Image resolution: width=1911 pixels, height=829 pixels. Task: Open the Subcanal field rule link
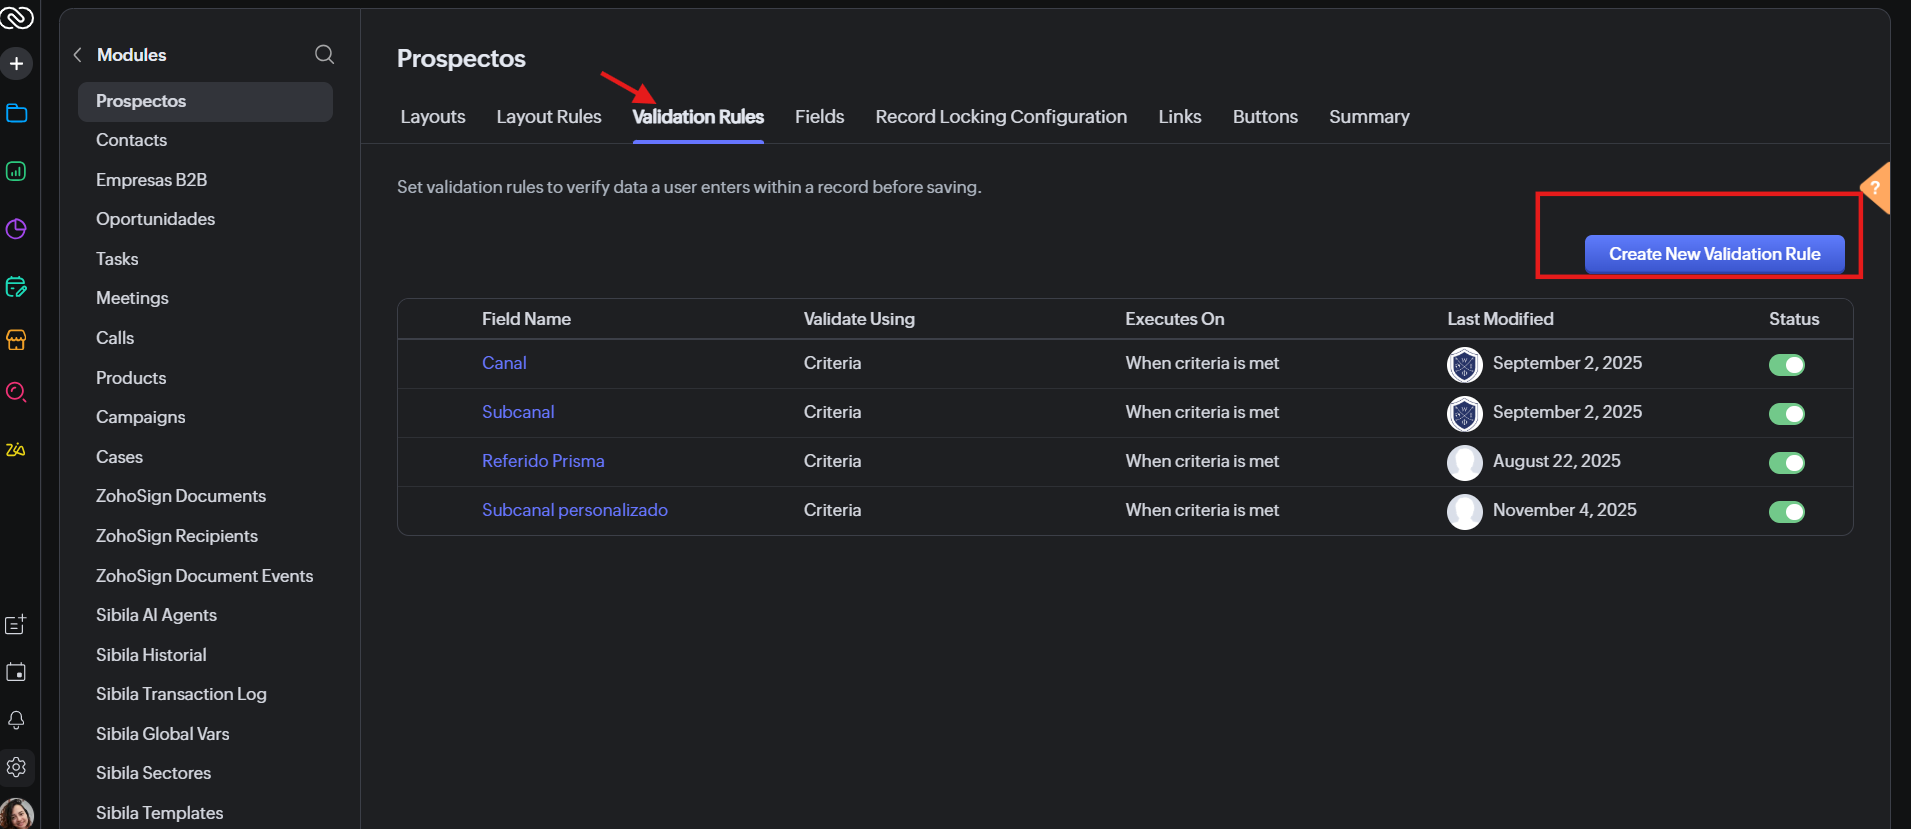(x=518, y=412)
